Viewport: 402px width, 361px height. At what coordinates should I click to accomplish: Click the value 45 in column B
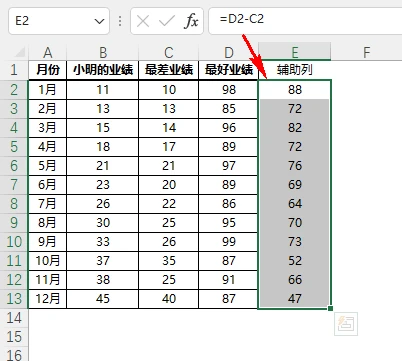coord(103,299)
